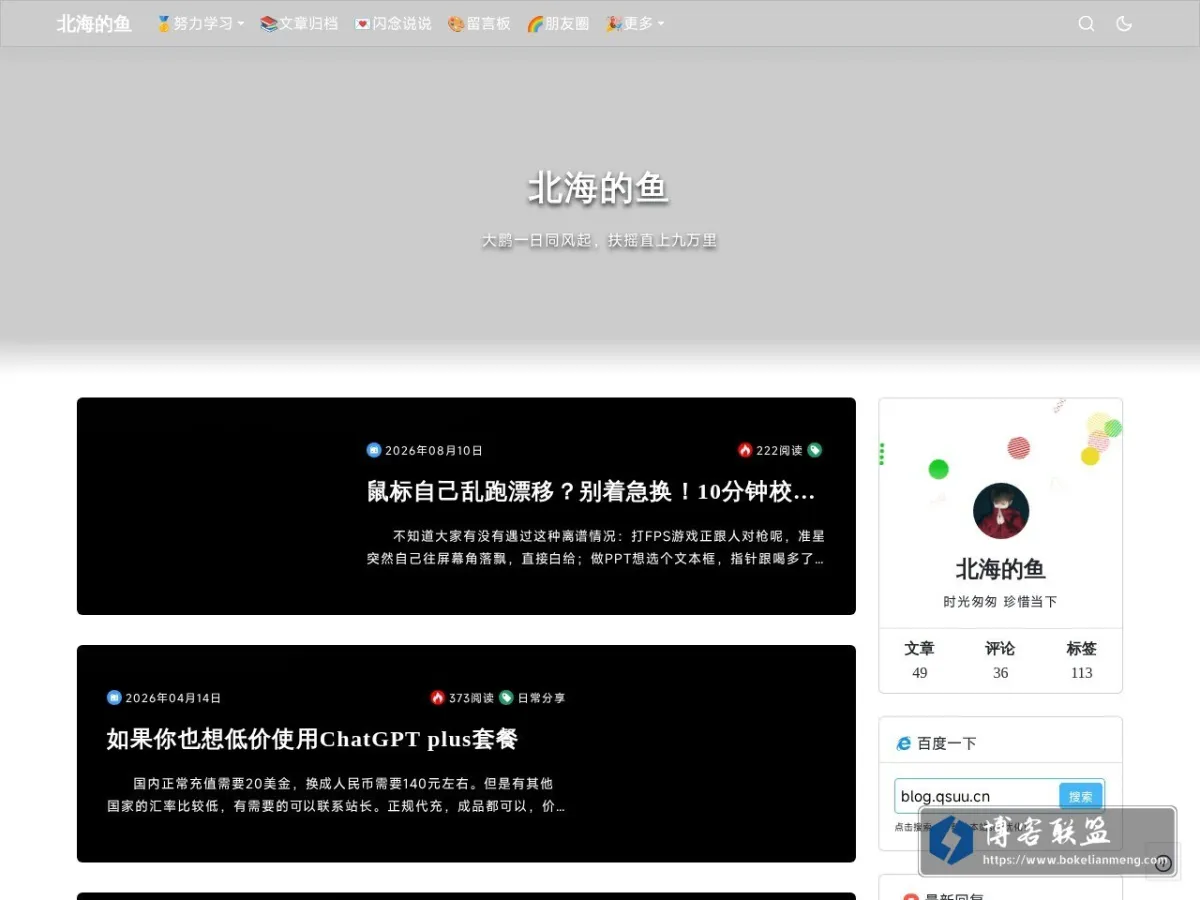The width and height of the screenshot is (1200, 900).
Task: Click the blue browser icon beside 百度一下
Action: click(x=904, y=743)
